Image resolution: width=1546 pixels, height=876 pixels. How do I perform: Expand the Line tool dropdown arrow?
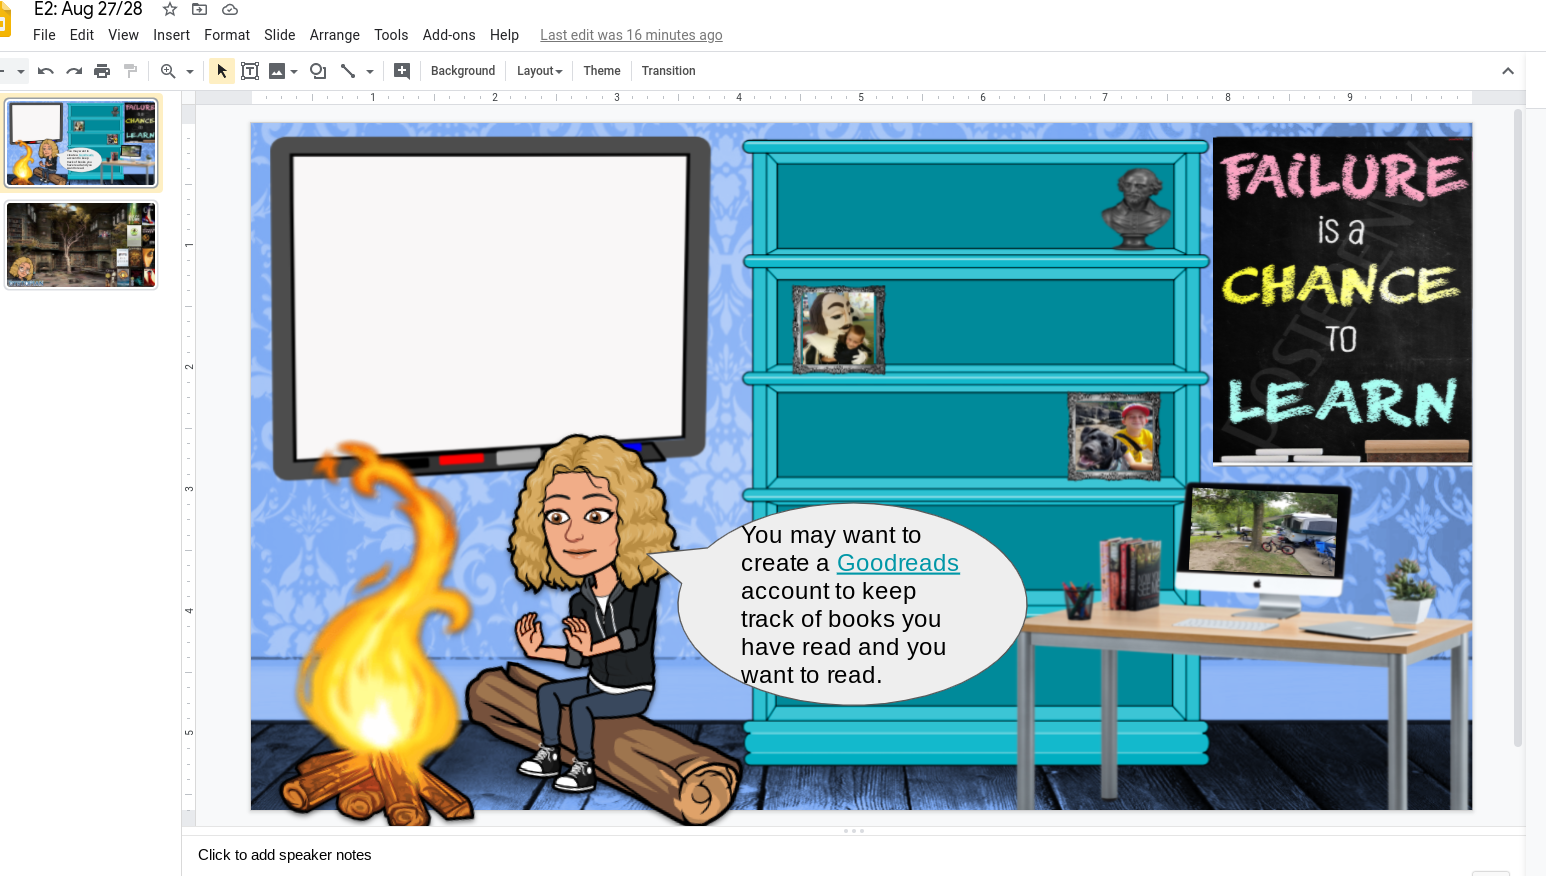pyautogui.click(x=370, y=72)
